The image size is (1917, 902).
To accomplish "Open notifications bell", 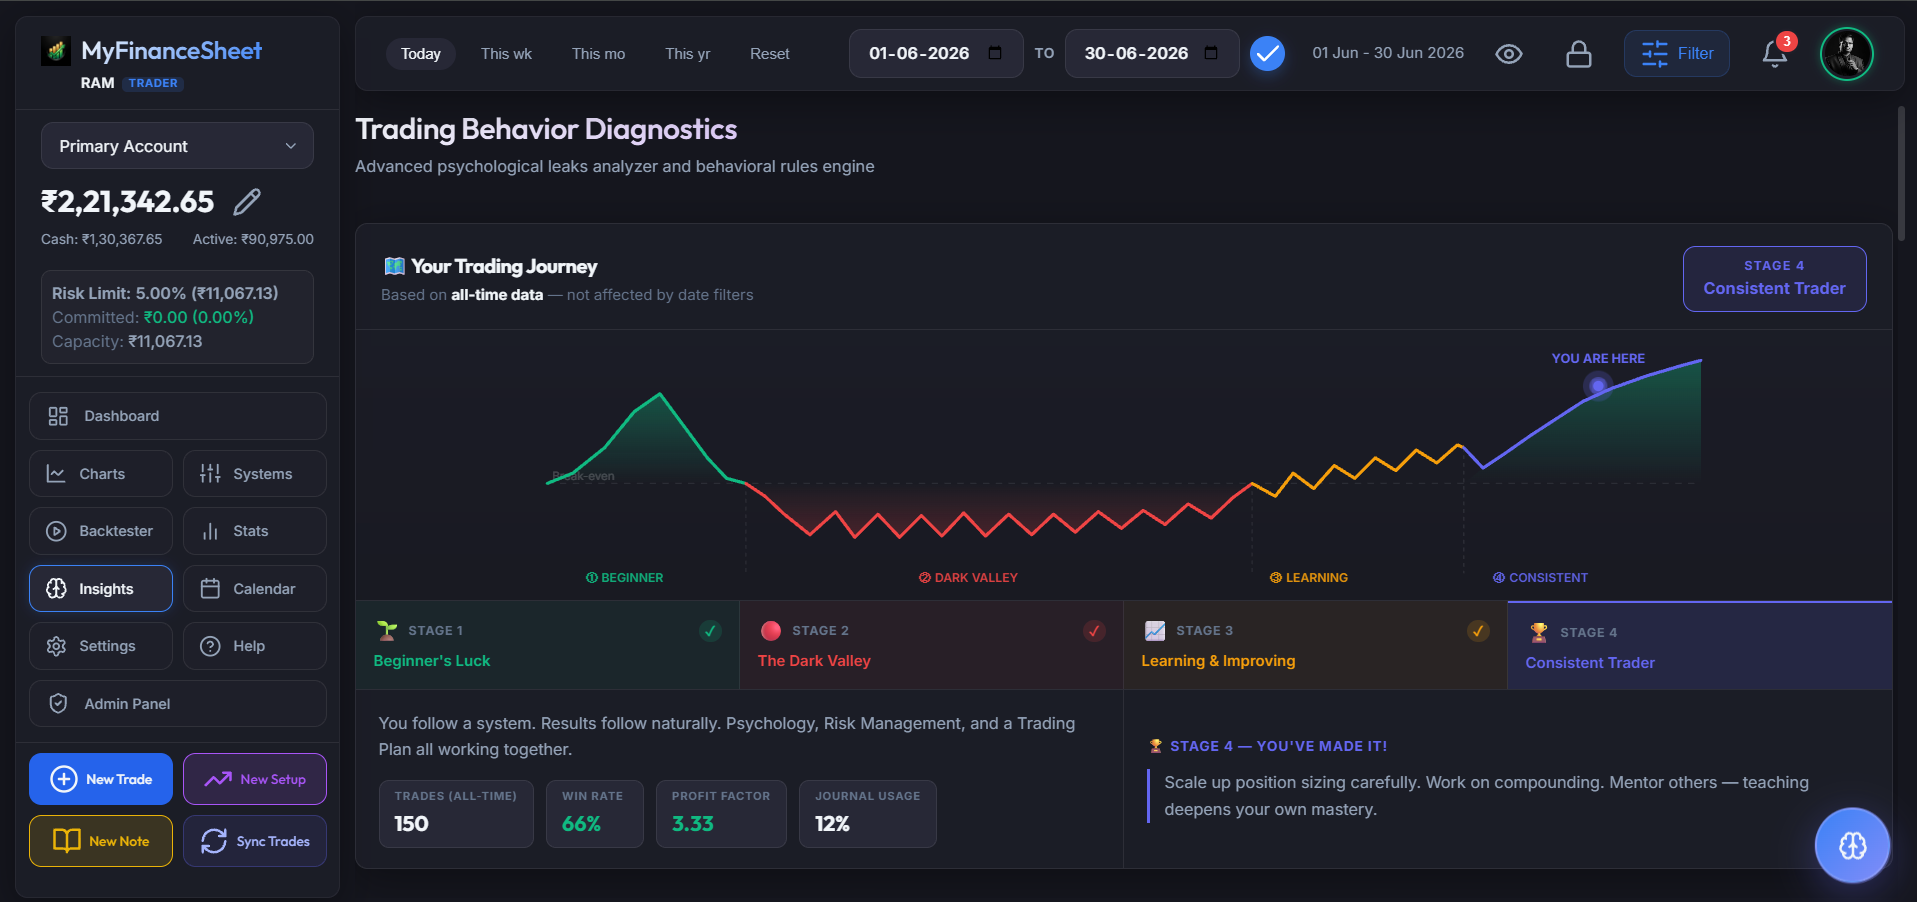I will tap(1775, 54).
